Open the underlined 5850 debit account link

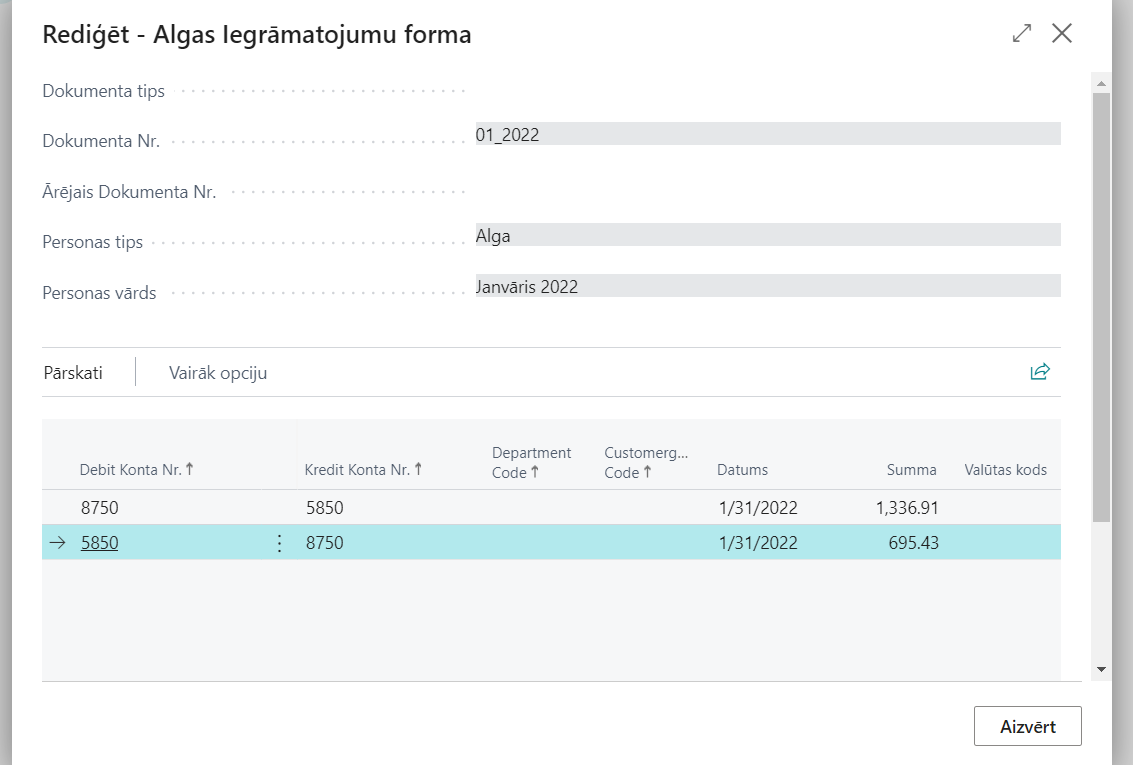(x=100, y=543)
